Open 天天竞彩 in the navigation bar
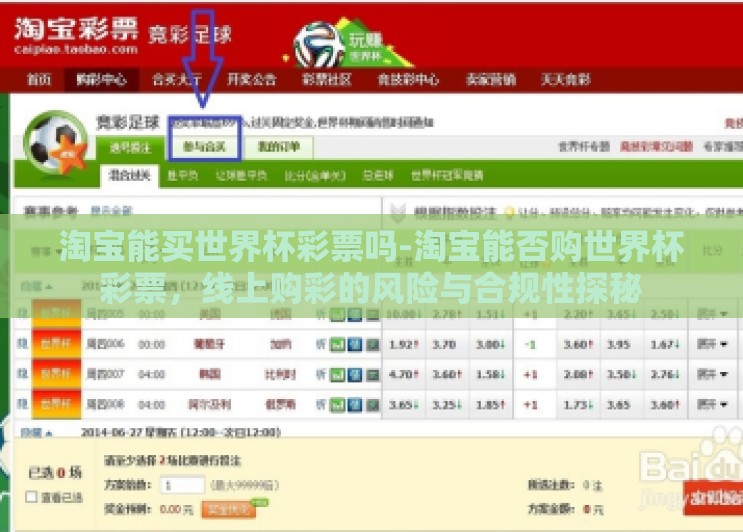Image resolution: width=743 pixels, height=532 pixels. pos(566,80)
